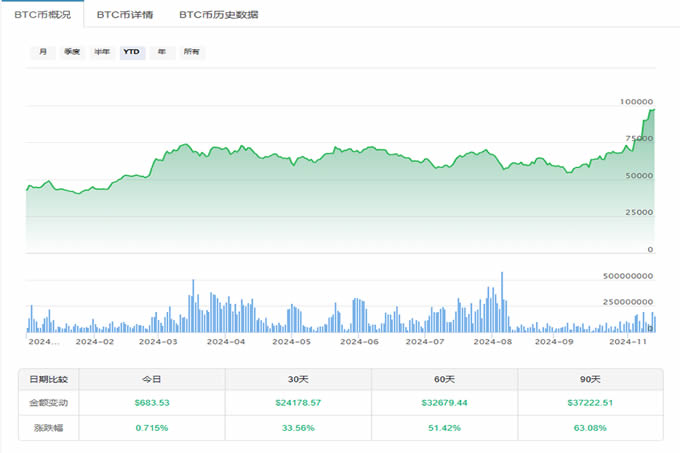Click the 今日 column header
Screen dimensions: 680x453
(x=152, y=379)
